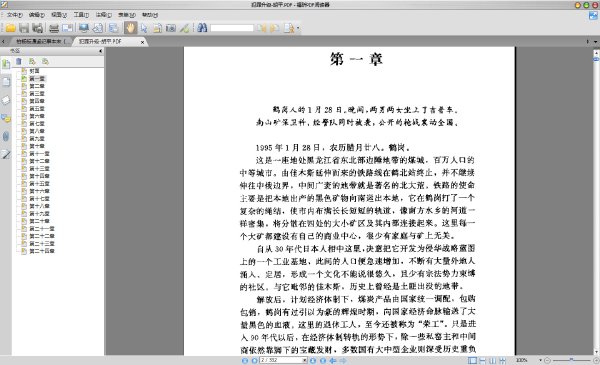Click the Save floppy disk icon
The image size is (600, 365).
coord(24,28)
